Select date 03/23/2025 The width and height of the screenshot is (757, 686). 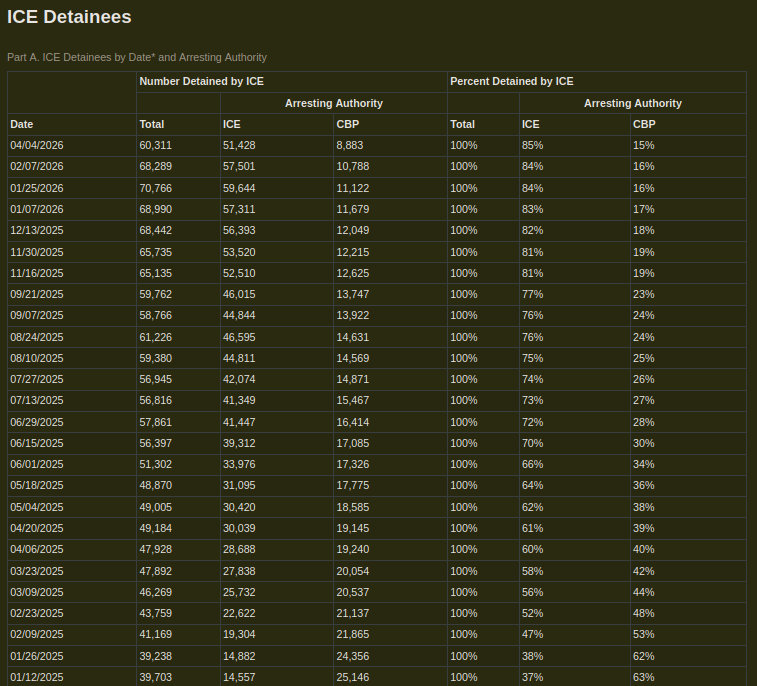click(x=37, y=572)
